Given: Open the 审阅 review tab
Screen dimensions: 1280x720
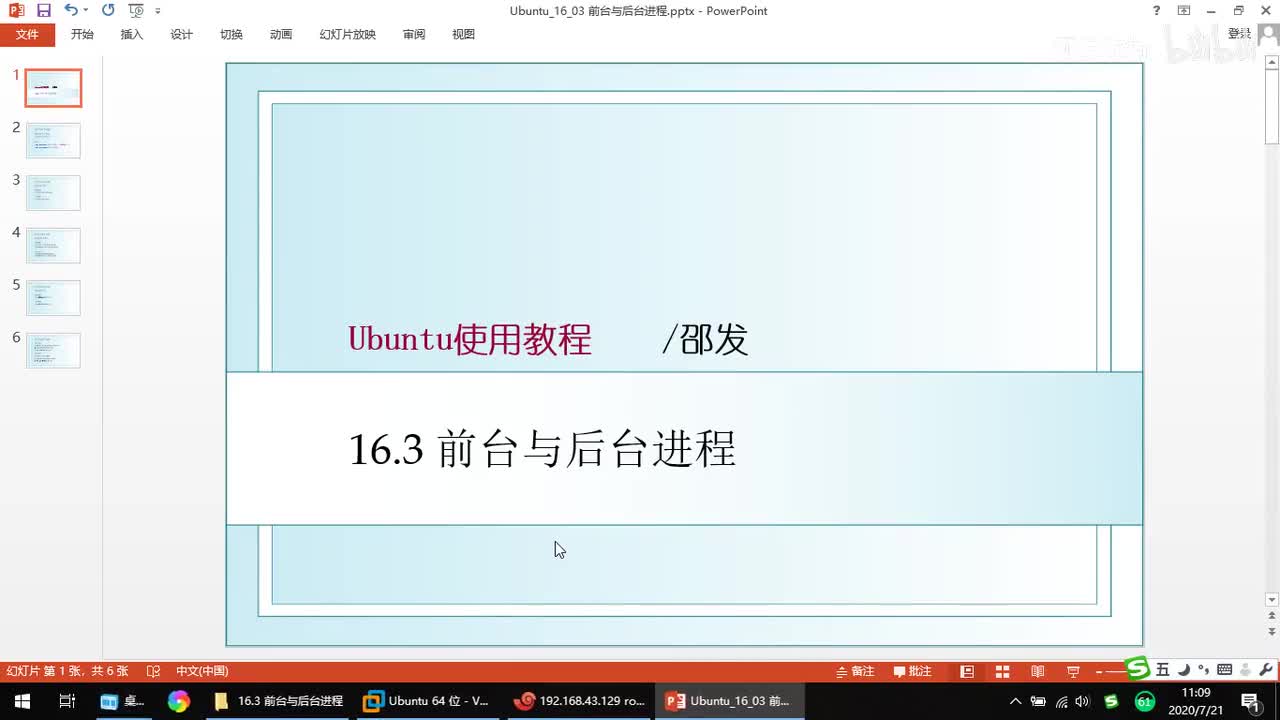Looking at the screenshot, I should 414,34.
